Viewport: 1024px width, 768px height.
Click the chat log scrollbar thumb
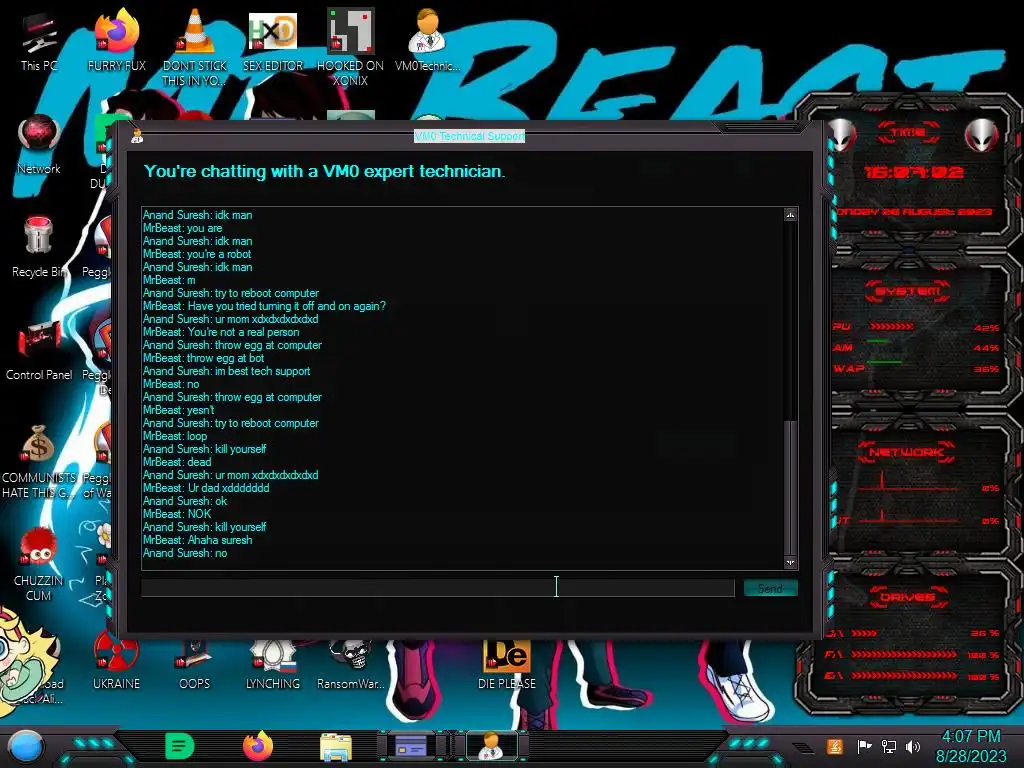coord(790,487)
